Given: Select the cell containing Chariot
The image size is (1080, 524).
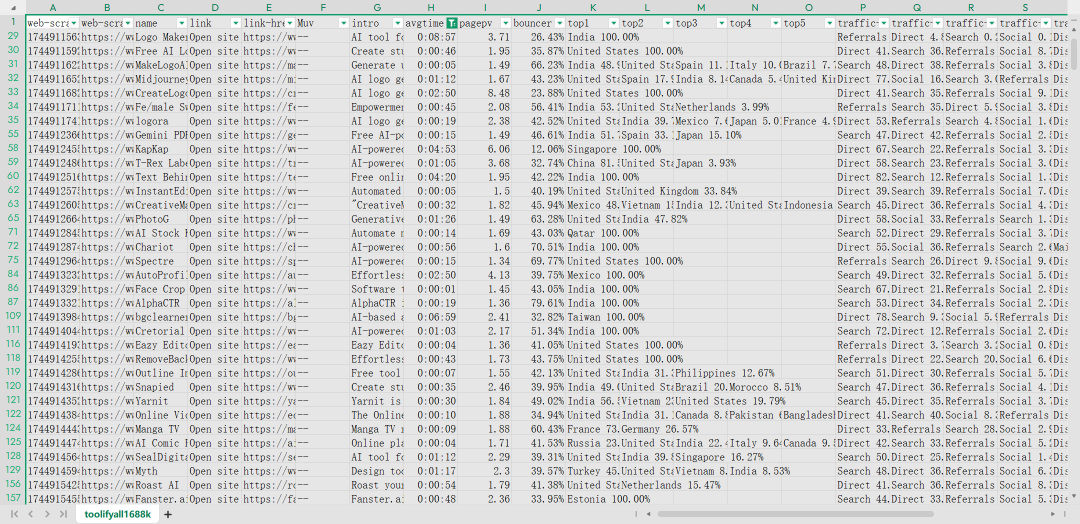Looking at the screenshot, I should click(x=160, y=247).
